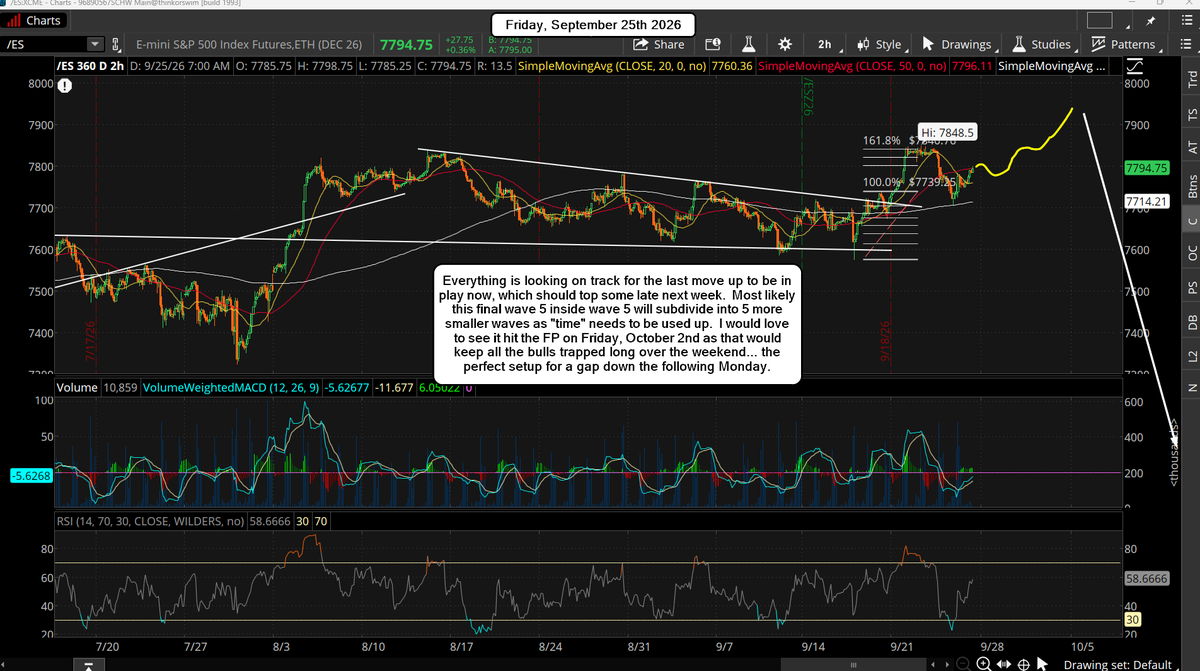The height and width of the screenshot is (671, 1200).
Task: Click the symbol link clip icon
Action: pos(116,44)
